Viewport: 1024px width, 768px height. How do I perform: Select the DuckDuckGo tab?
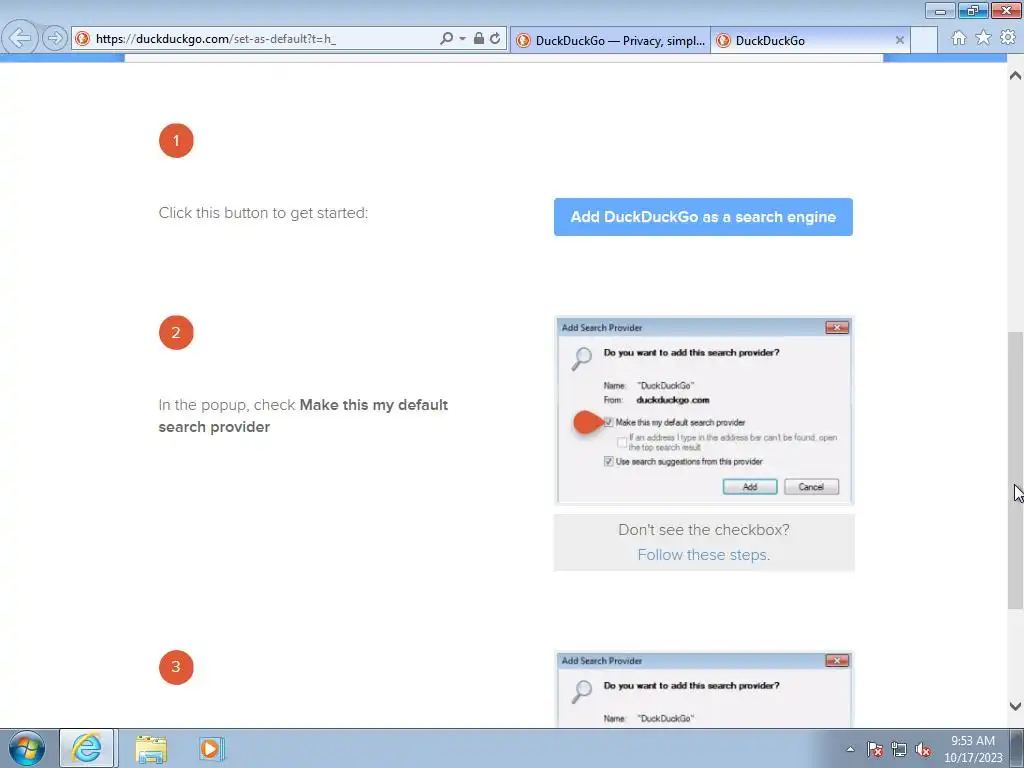(810, 40)
